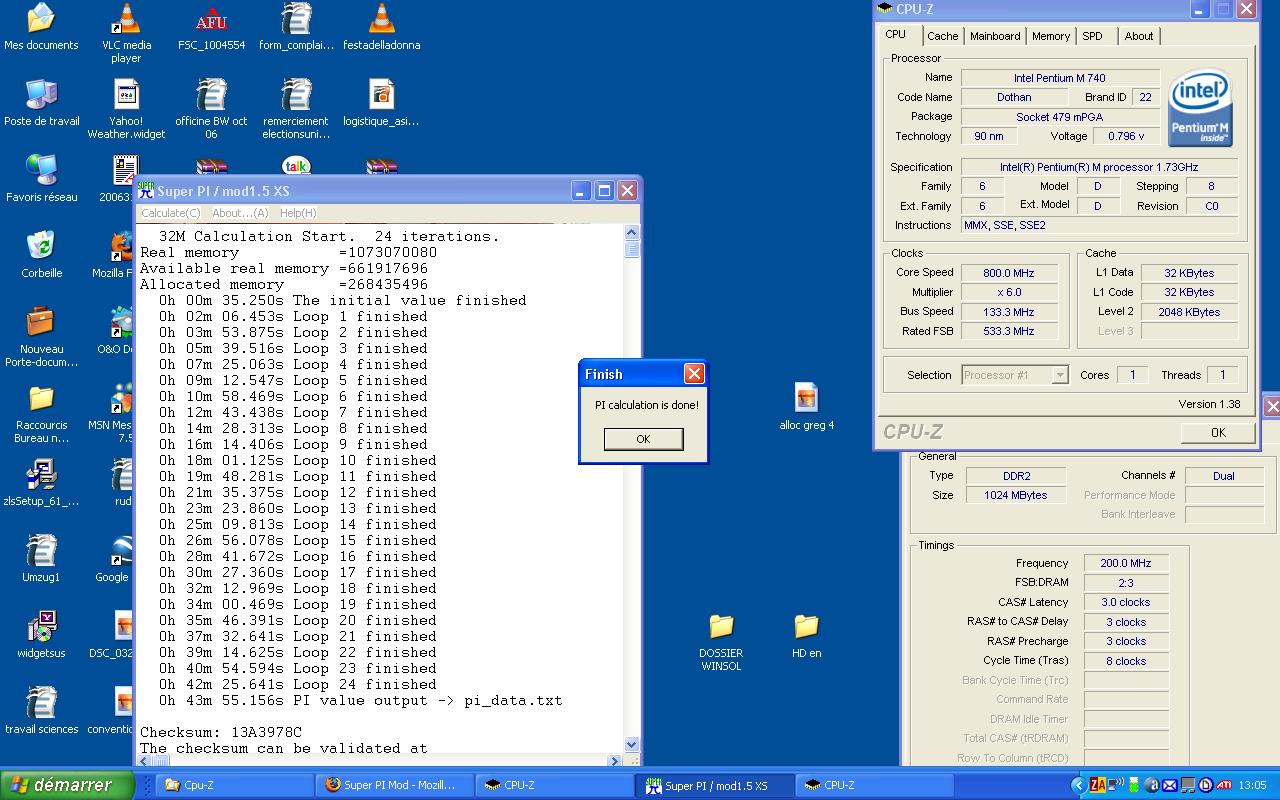The image size is (1280, 800).
Task: Switch to Super PI / mod1.5 XS taskbar button
Action: tap(715, 785)
